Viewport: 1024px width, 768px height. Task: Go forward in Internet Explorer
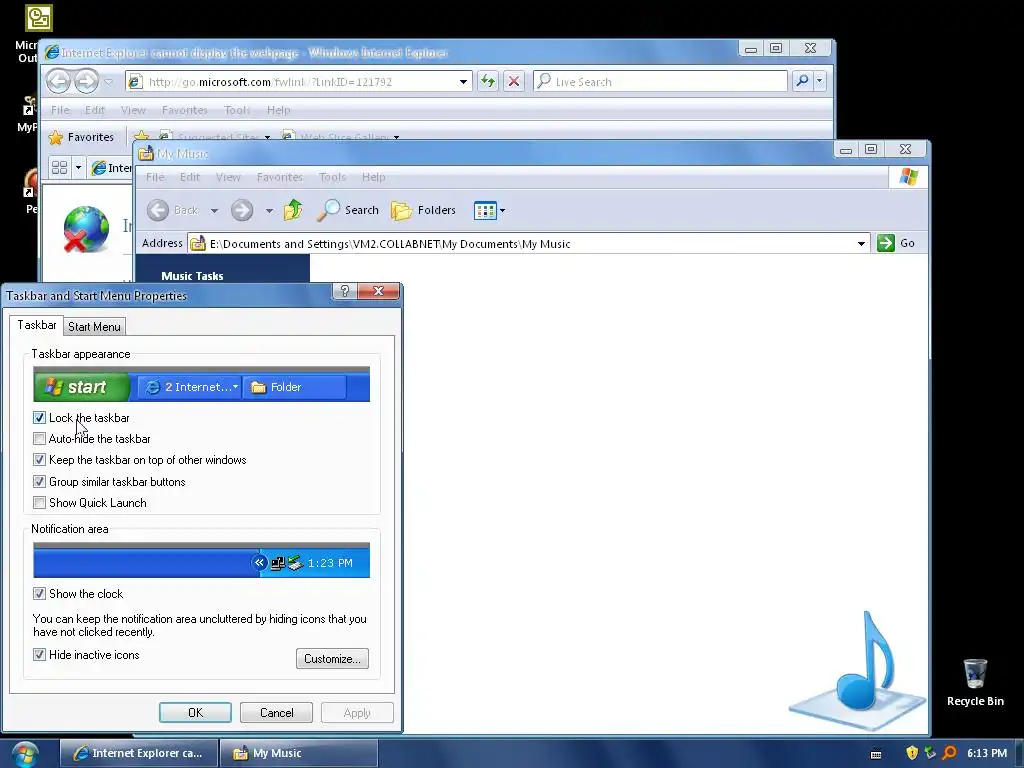[86, 82]
